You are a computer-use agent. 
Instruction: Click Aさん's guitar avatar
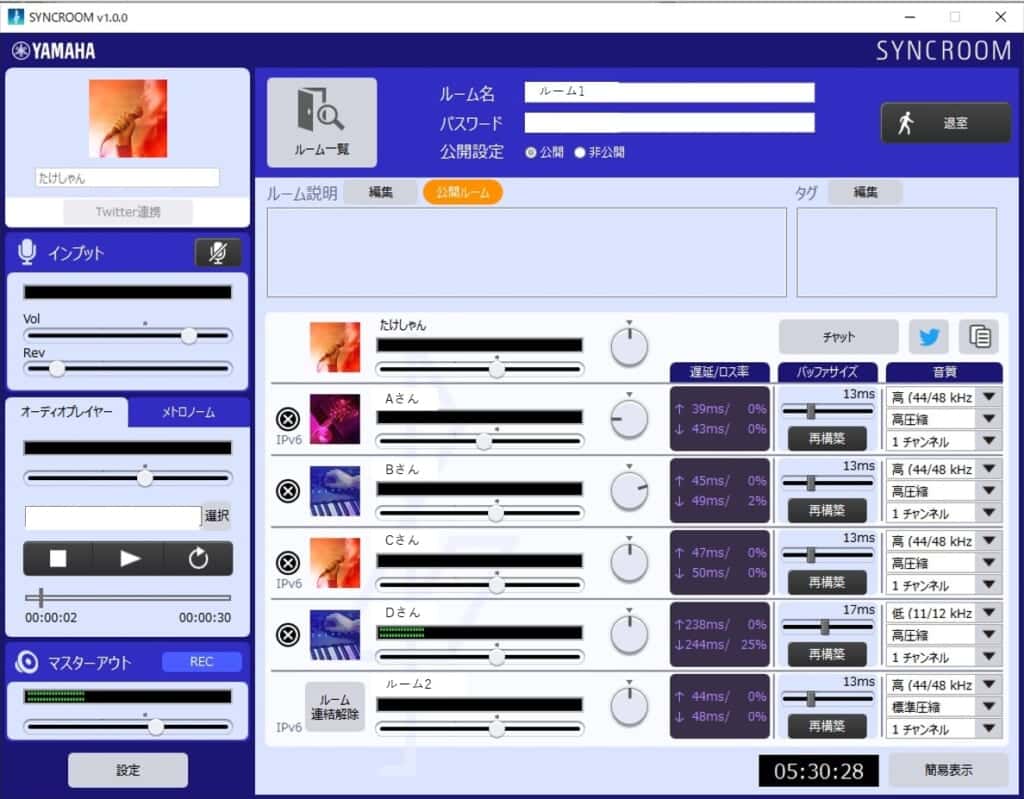point(335,419)
